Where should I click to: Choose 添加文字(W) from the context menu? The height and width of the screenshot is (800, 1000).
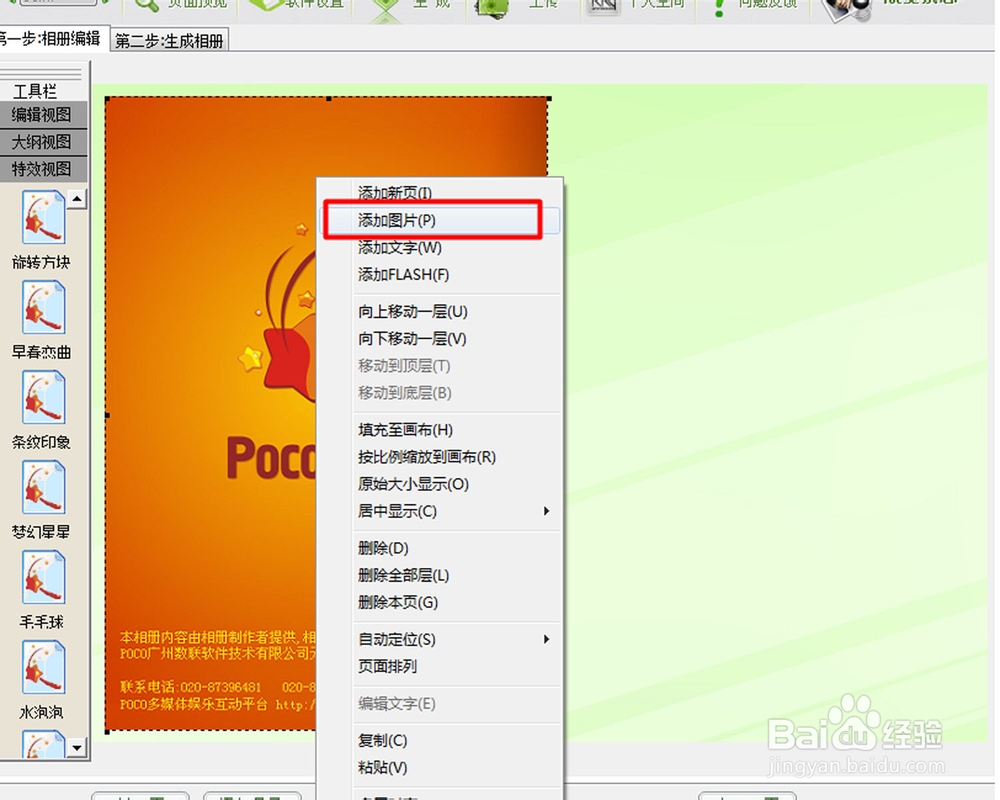click(440, 247)
